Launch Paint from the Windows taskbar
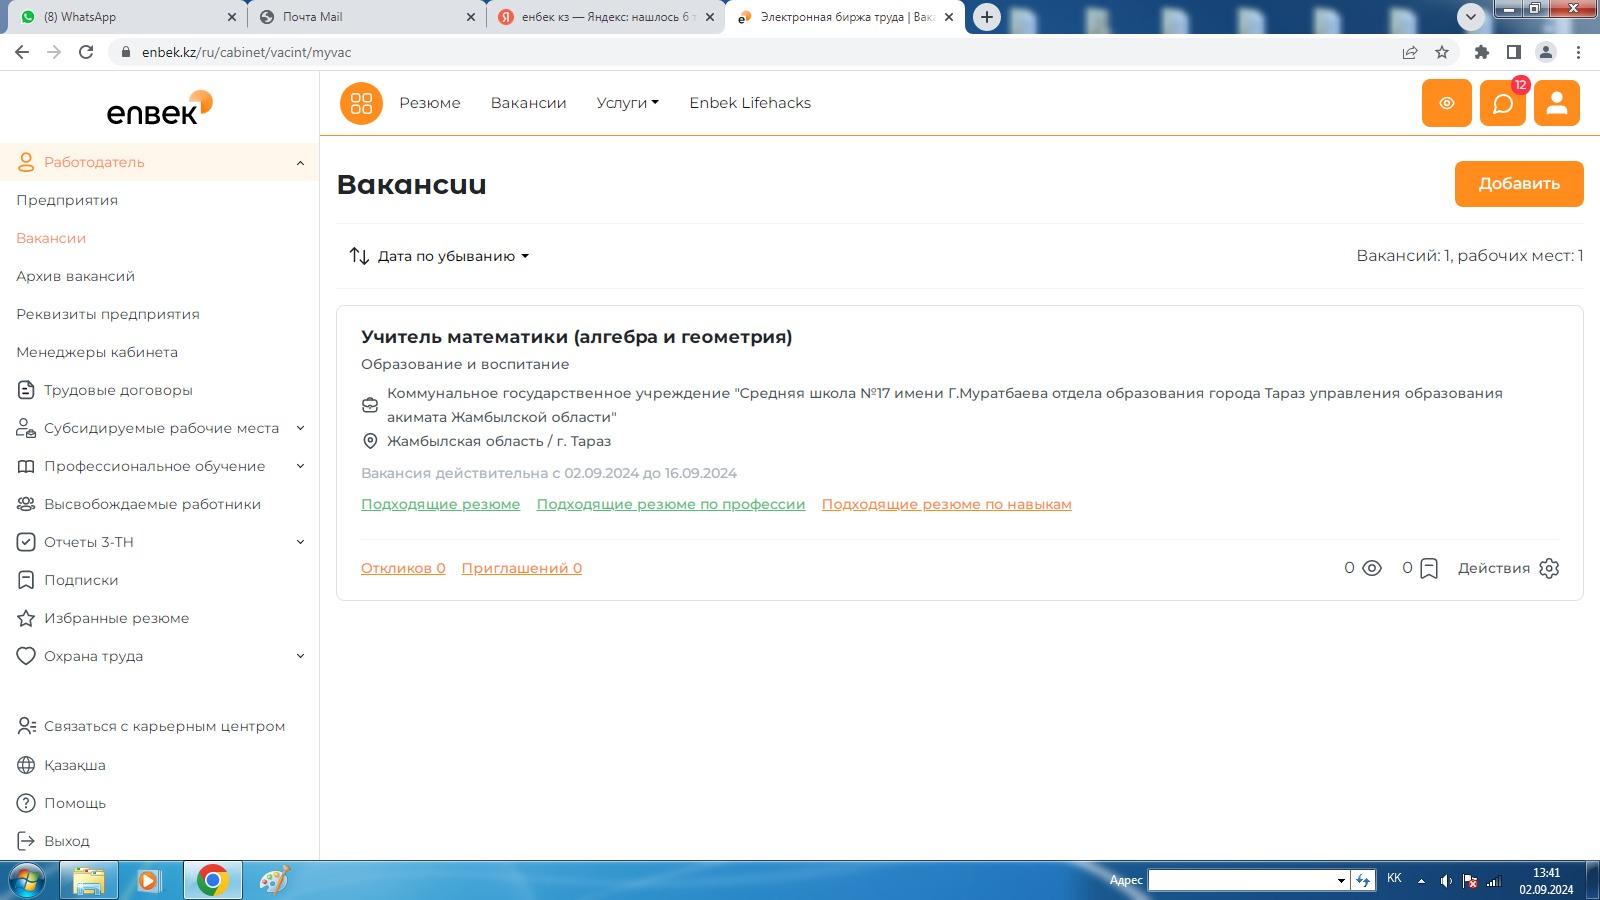The image size is (1600, 900). click(x=273, y=880)
